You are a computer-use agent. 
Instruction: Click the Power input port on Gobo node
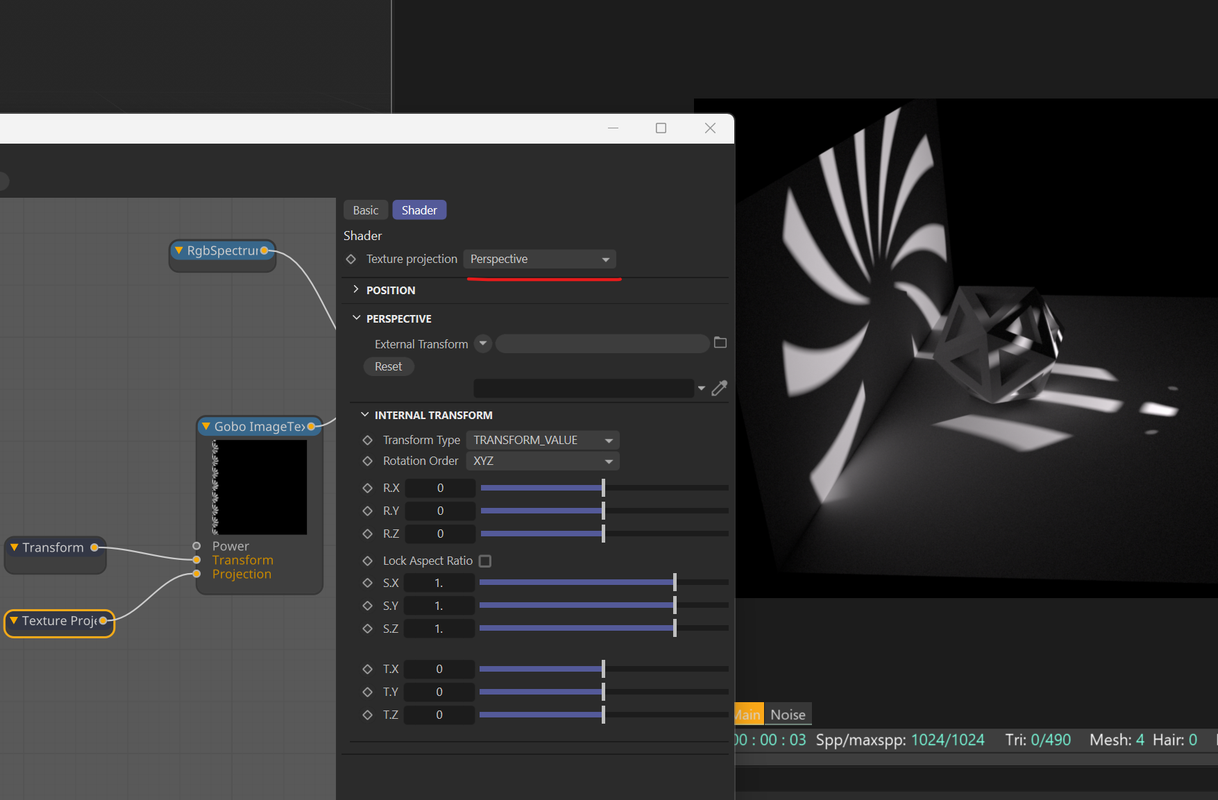[x=197, y=546]
